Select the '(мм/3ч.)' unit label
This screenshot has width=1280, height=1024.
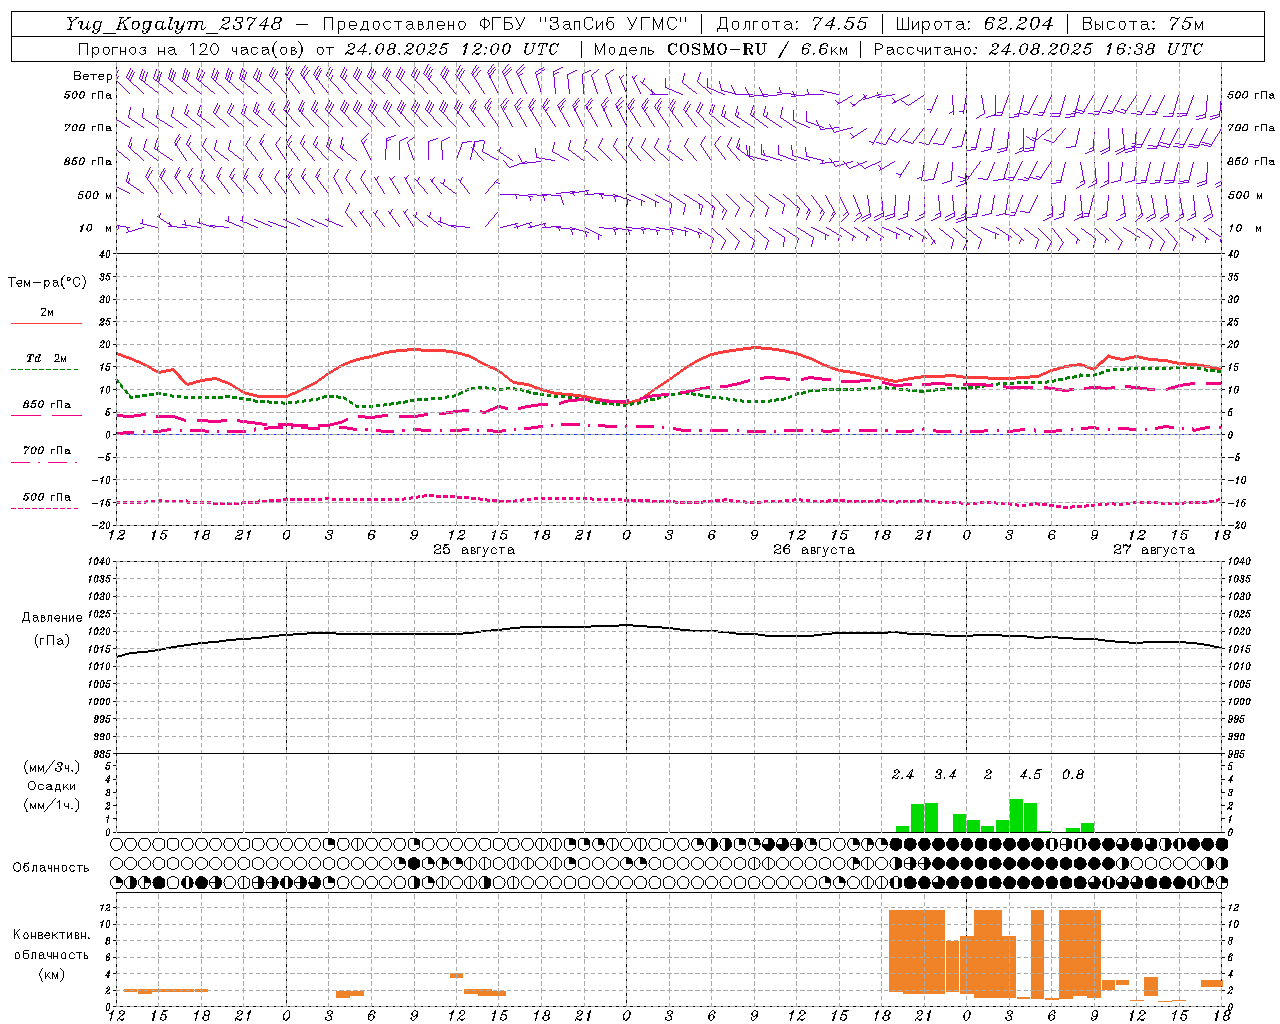point(51,767)
